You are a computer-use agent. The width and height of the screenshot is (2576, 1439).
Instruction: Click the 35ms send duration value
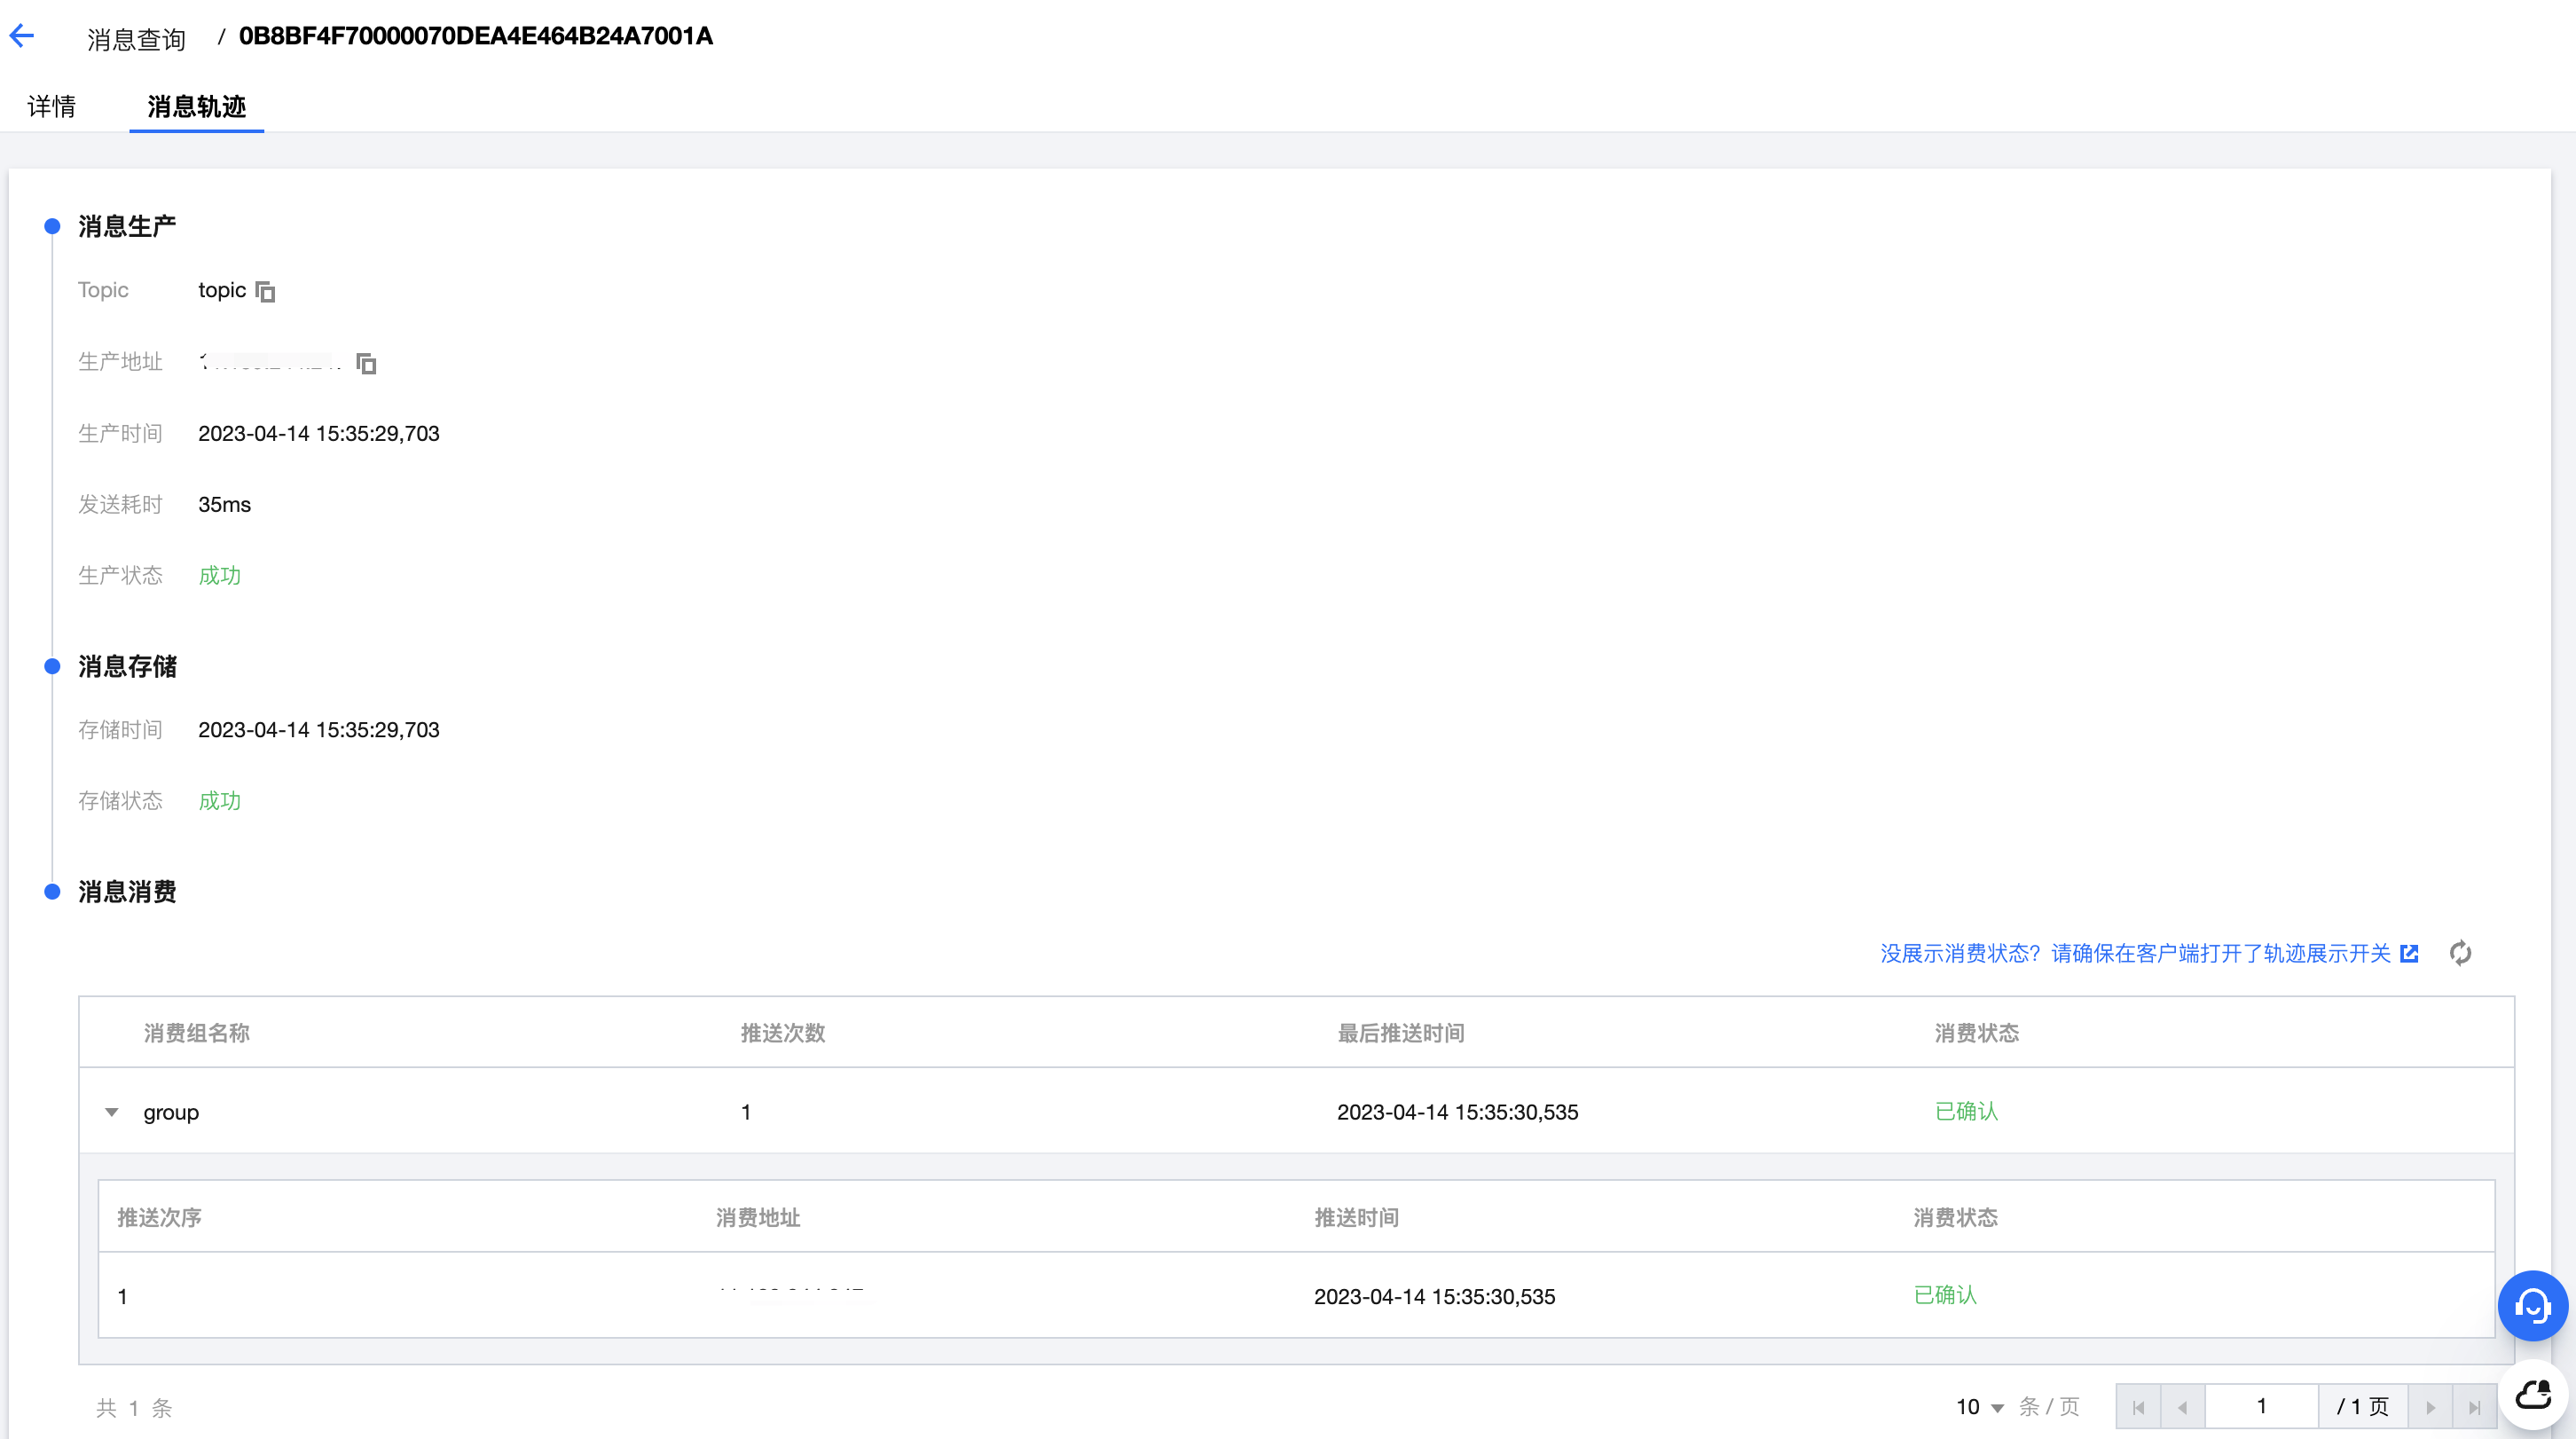[225, 504]
